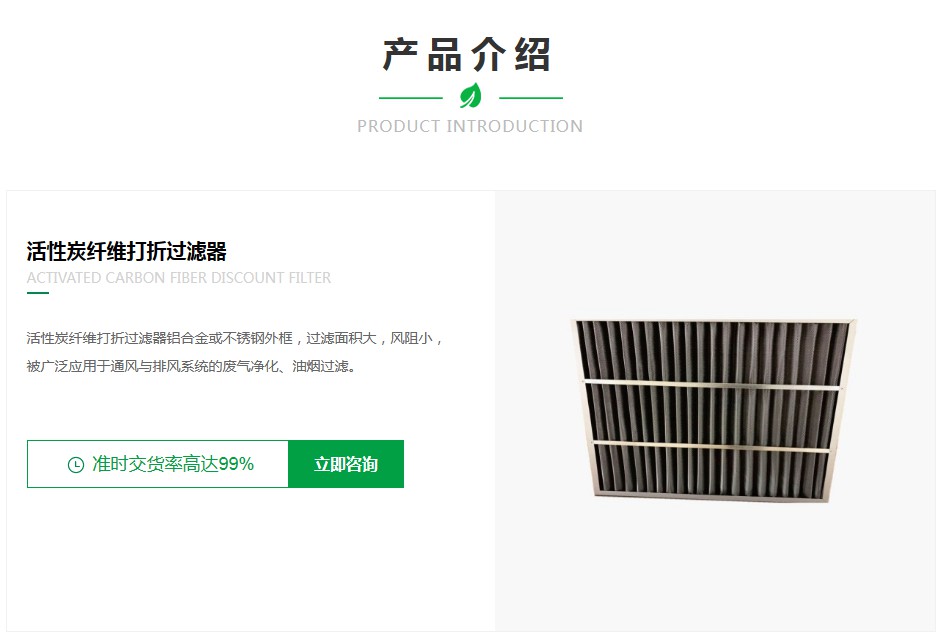This screenshot has width=946, height=644.
Task: Click the short green underline below subtitle
Action: pos(38,293)
